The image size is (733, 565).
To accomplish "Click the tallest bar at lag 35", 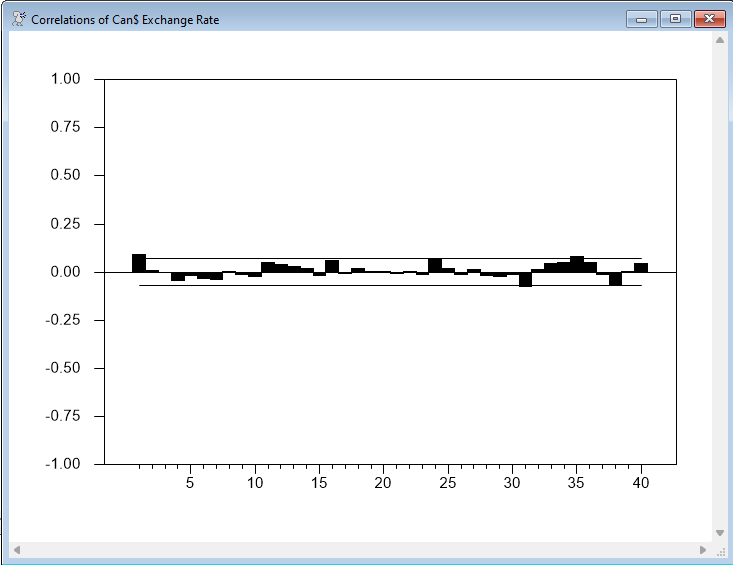I will (x=577, y=264).
